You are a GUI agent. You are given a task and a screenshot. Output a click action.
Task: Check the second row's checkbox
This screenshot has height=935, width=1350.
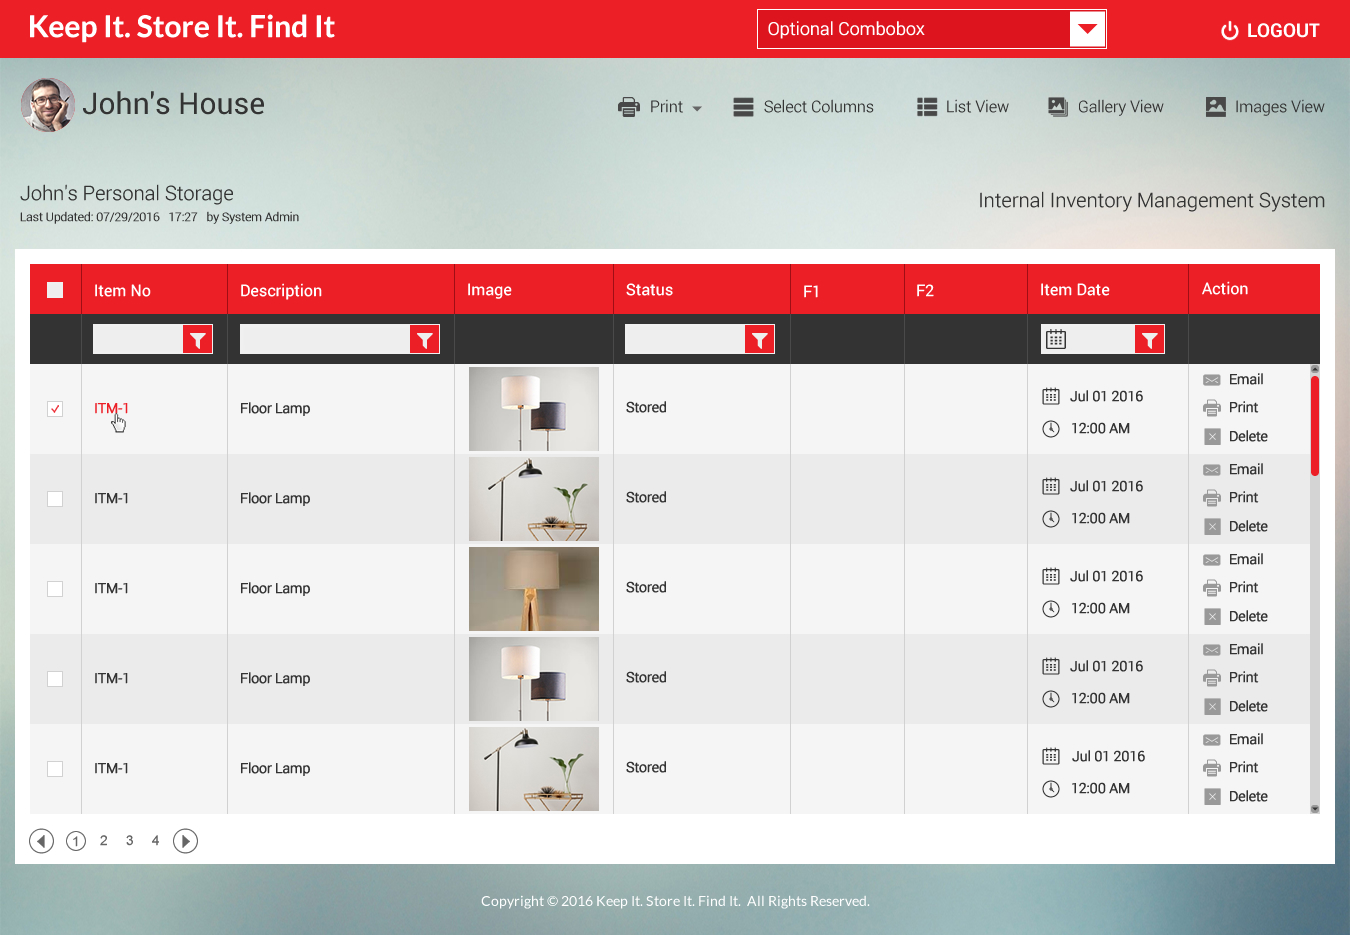point(55,499)
